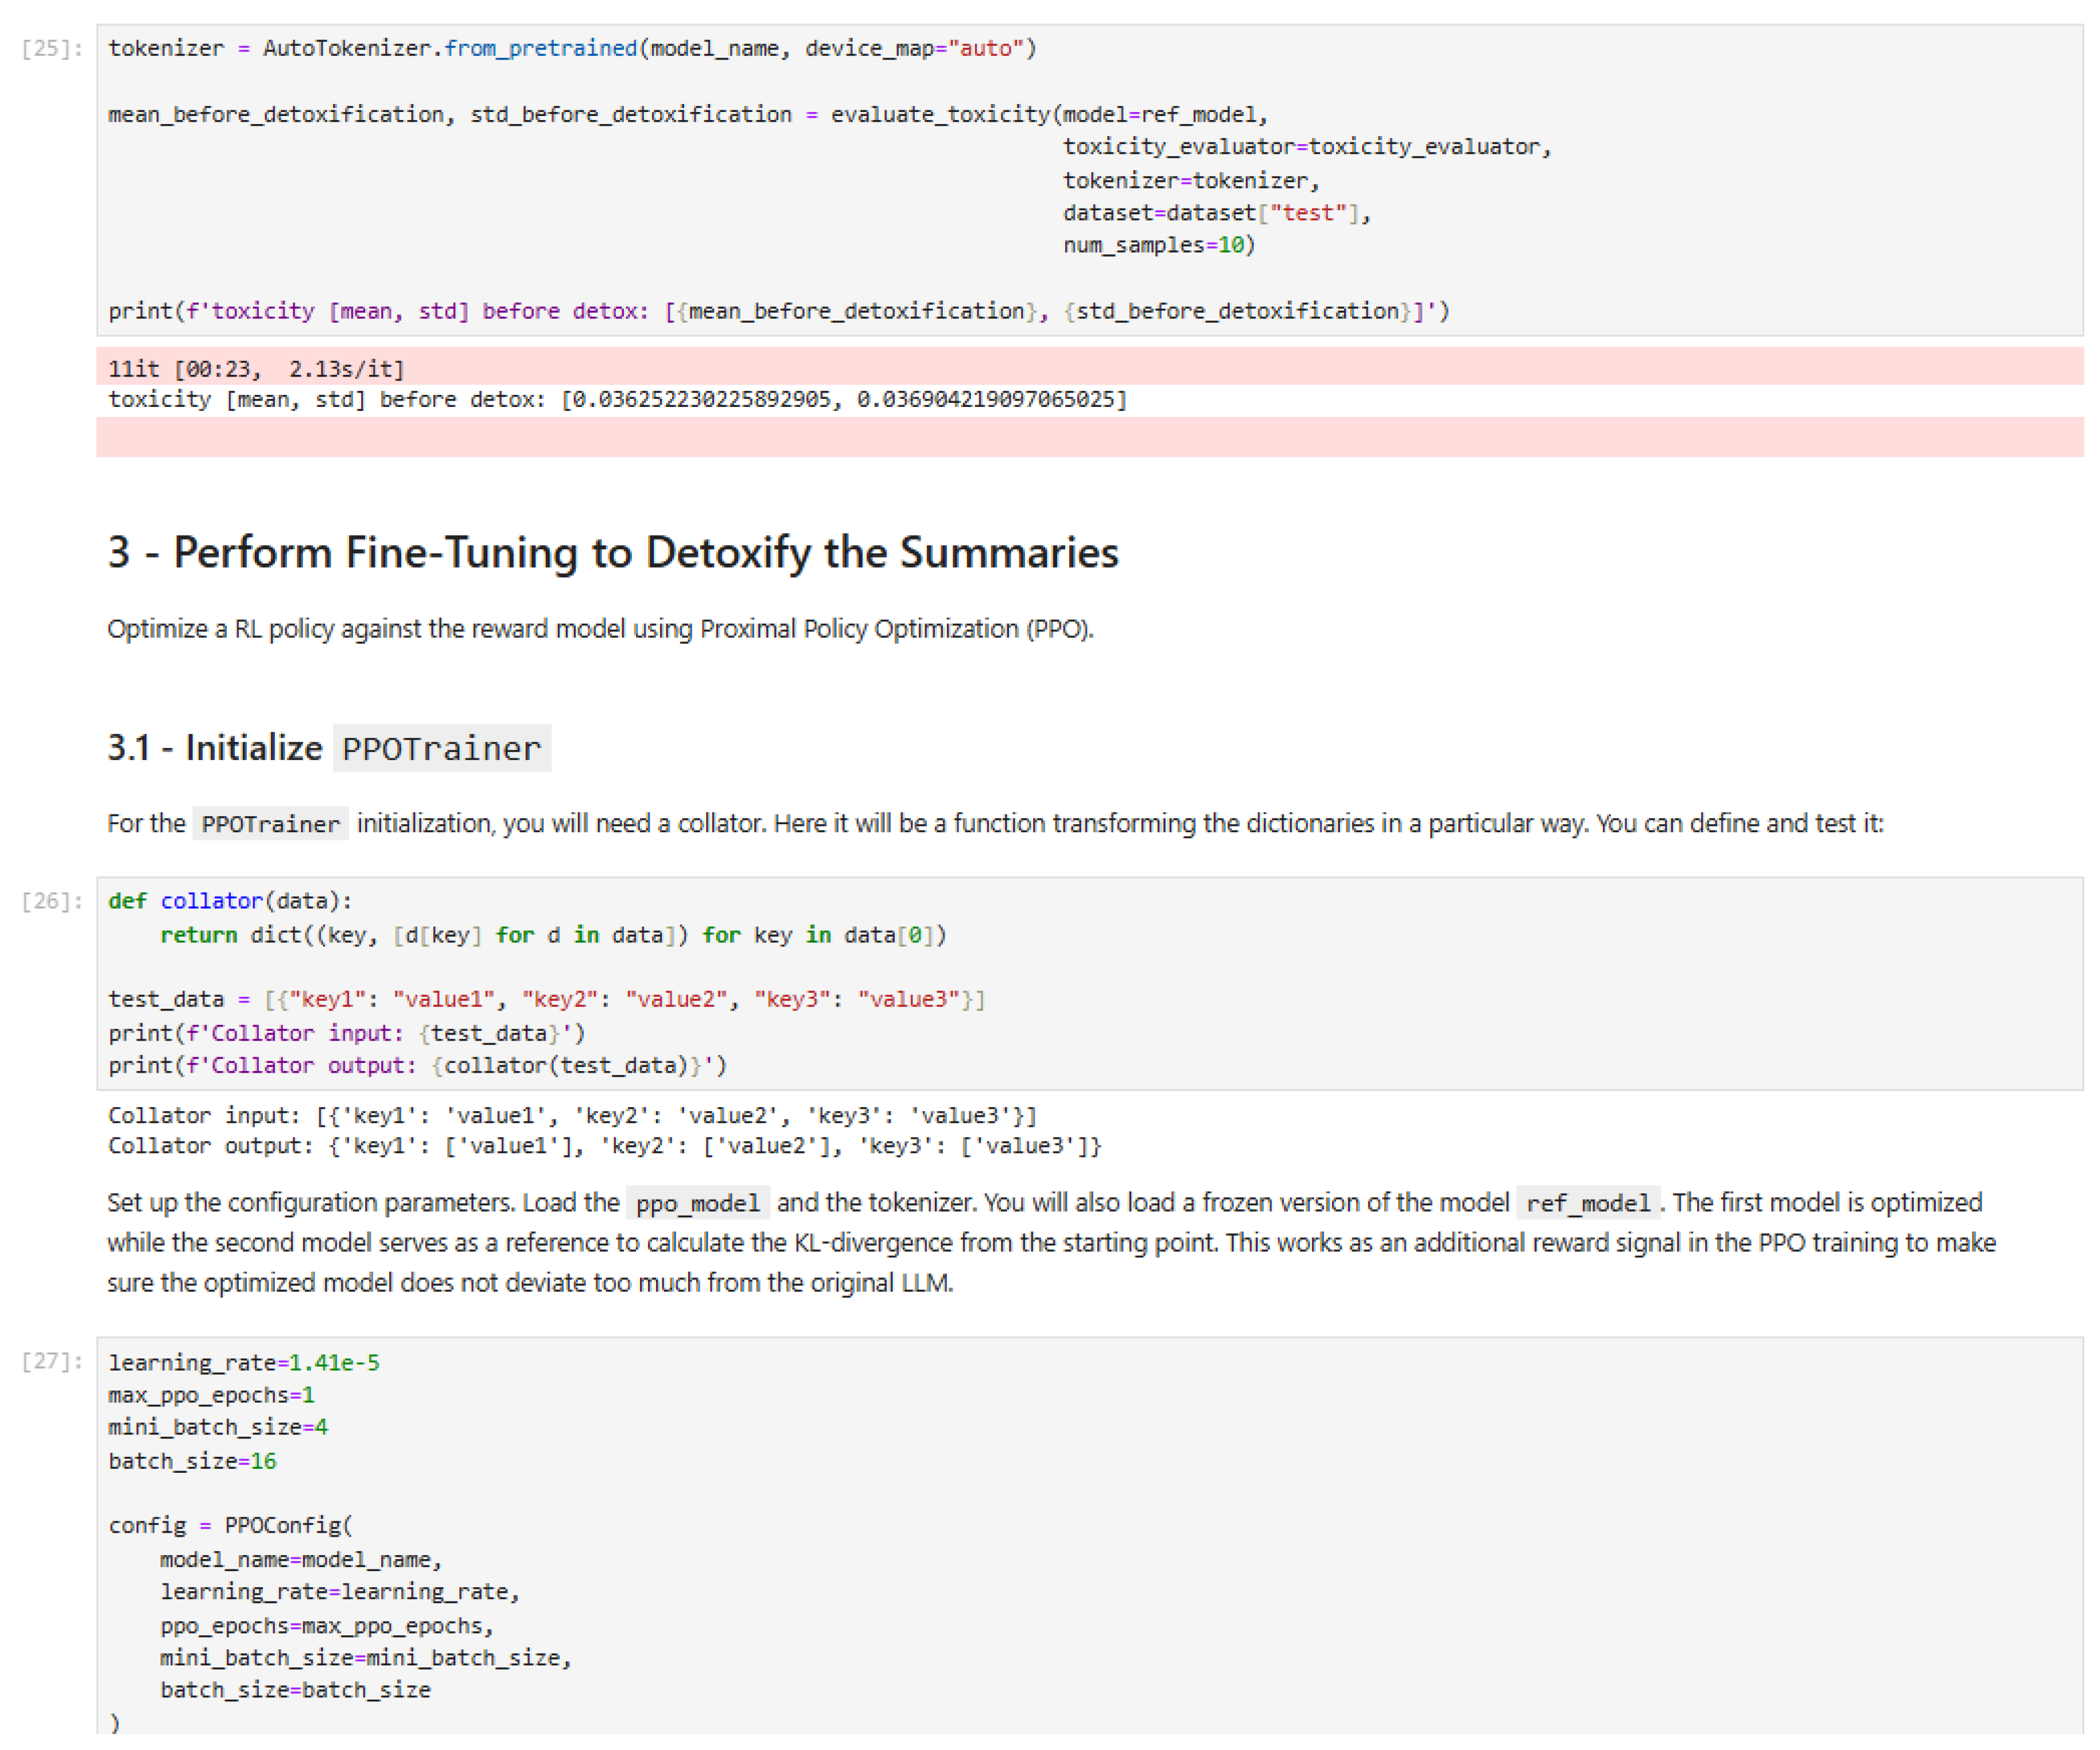The width and height of the screenshot is (2100, 1750).
Task: Click the learning_rate=1.41e-5 code line
Action: [x=244, y=1362]
